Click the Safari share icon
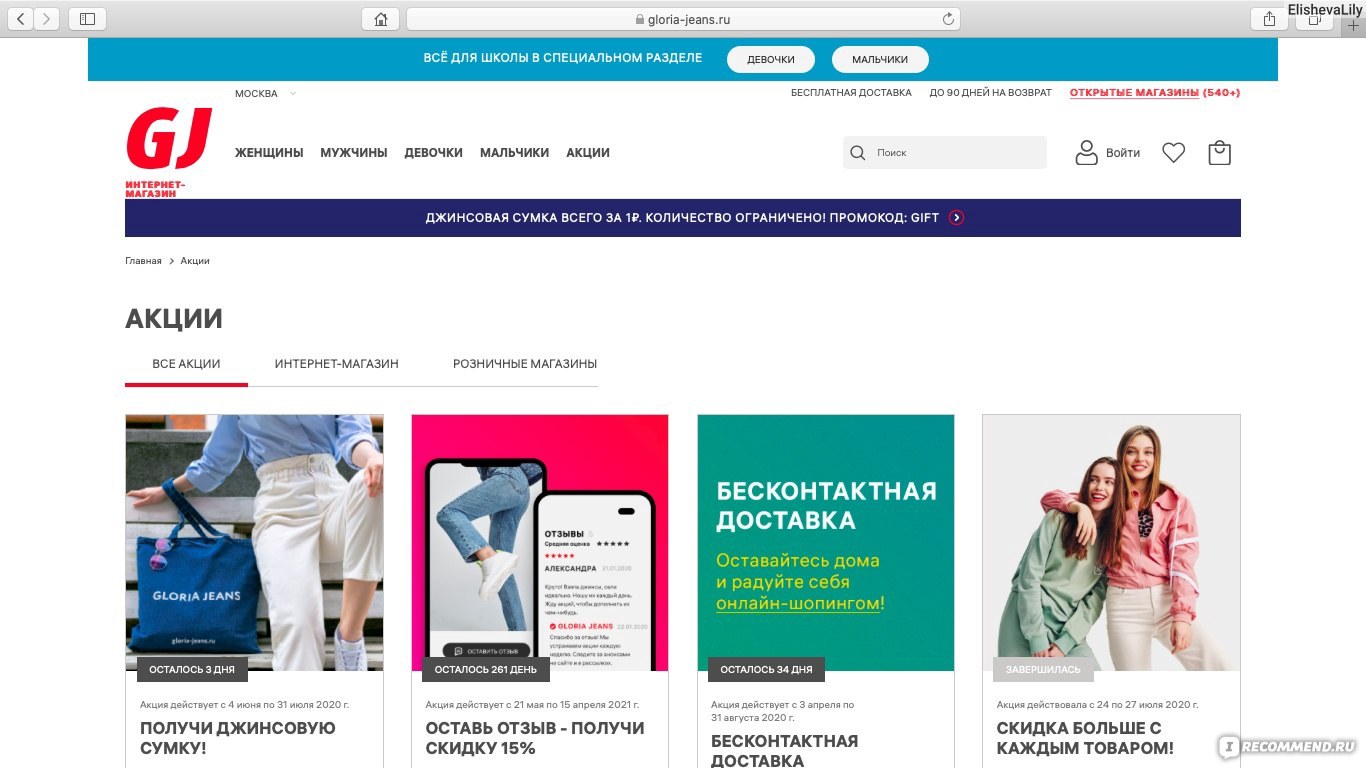The image size is (1366, 768). click(1269, 19)
